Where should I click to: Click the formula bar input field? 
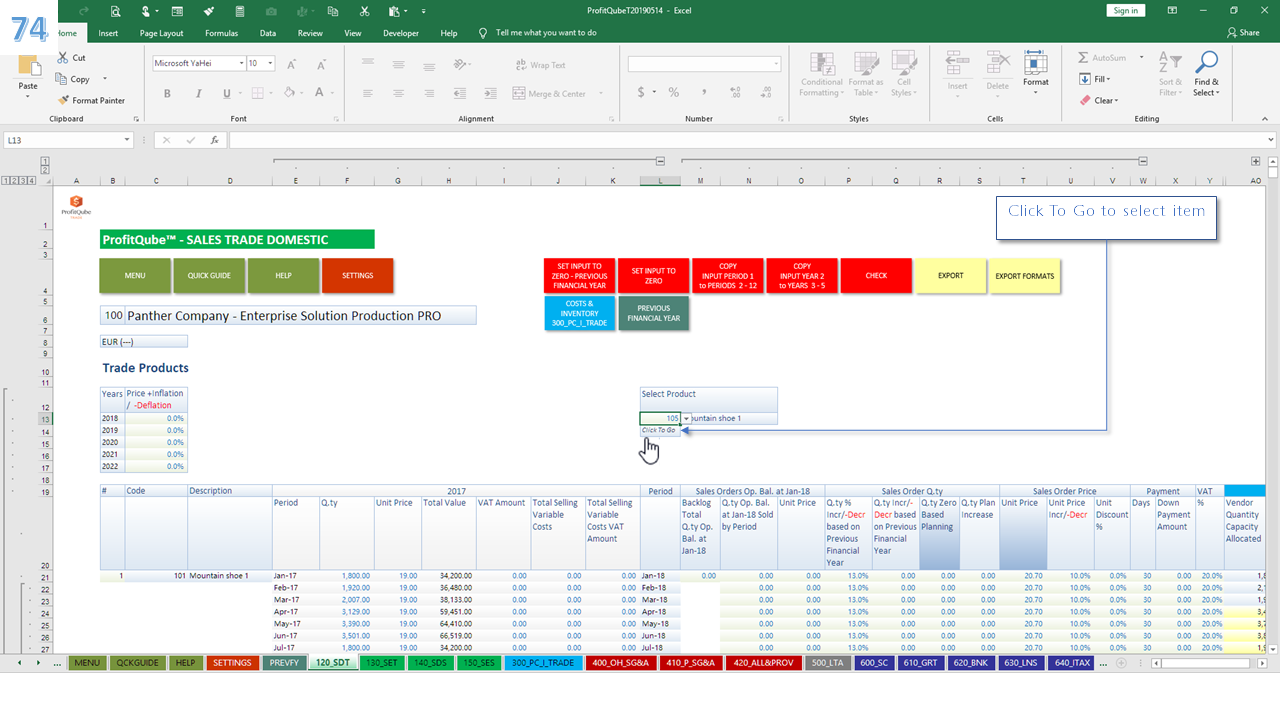coord(748,140)
